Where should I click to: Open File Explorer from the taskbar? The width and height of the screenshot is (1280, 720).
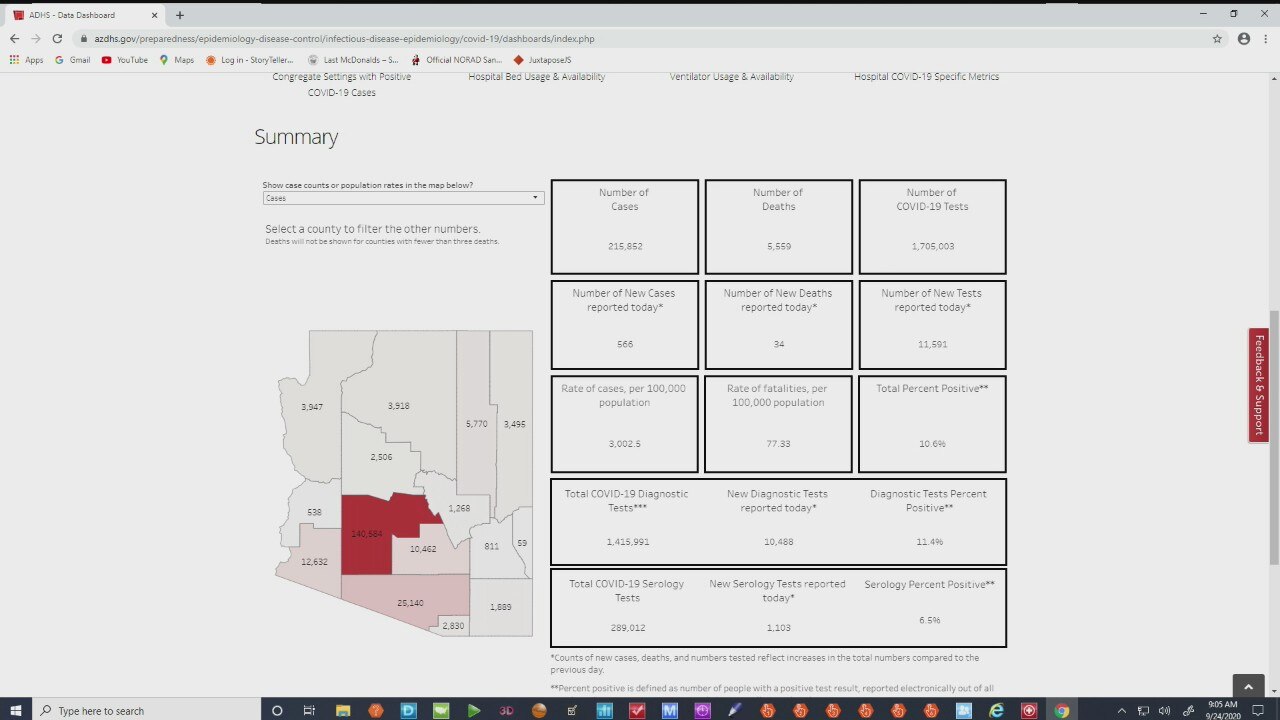point(343,710)
